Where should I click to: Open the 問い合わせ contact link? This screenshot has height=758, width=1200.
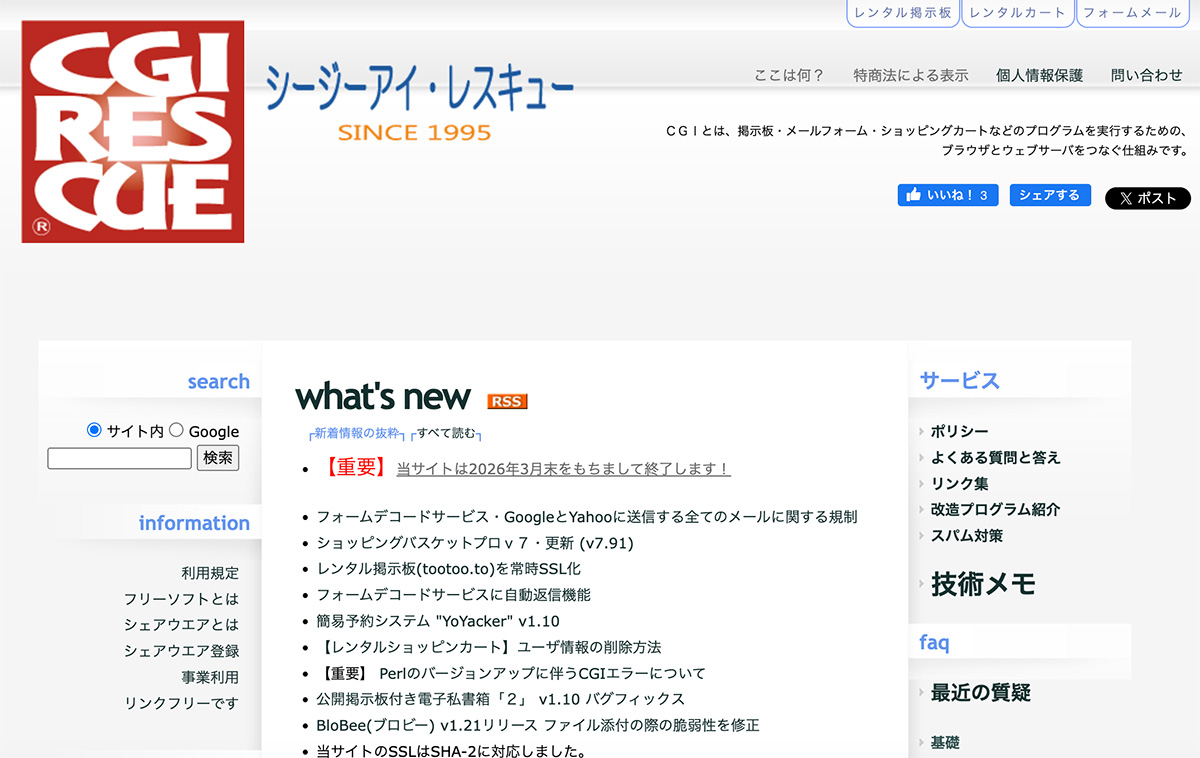point(1147,74)
